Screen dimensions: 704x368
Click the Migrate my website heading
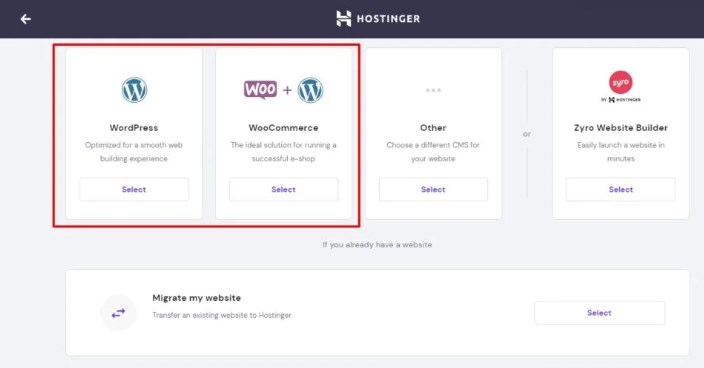197,298
